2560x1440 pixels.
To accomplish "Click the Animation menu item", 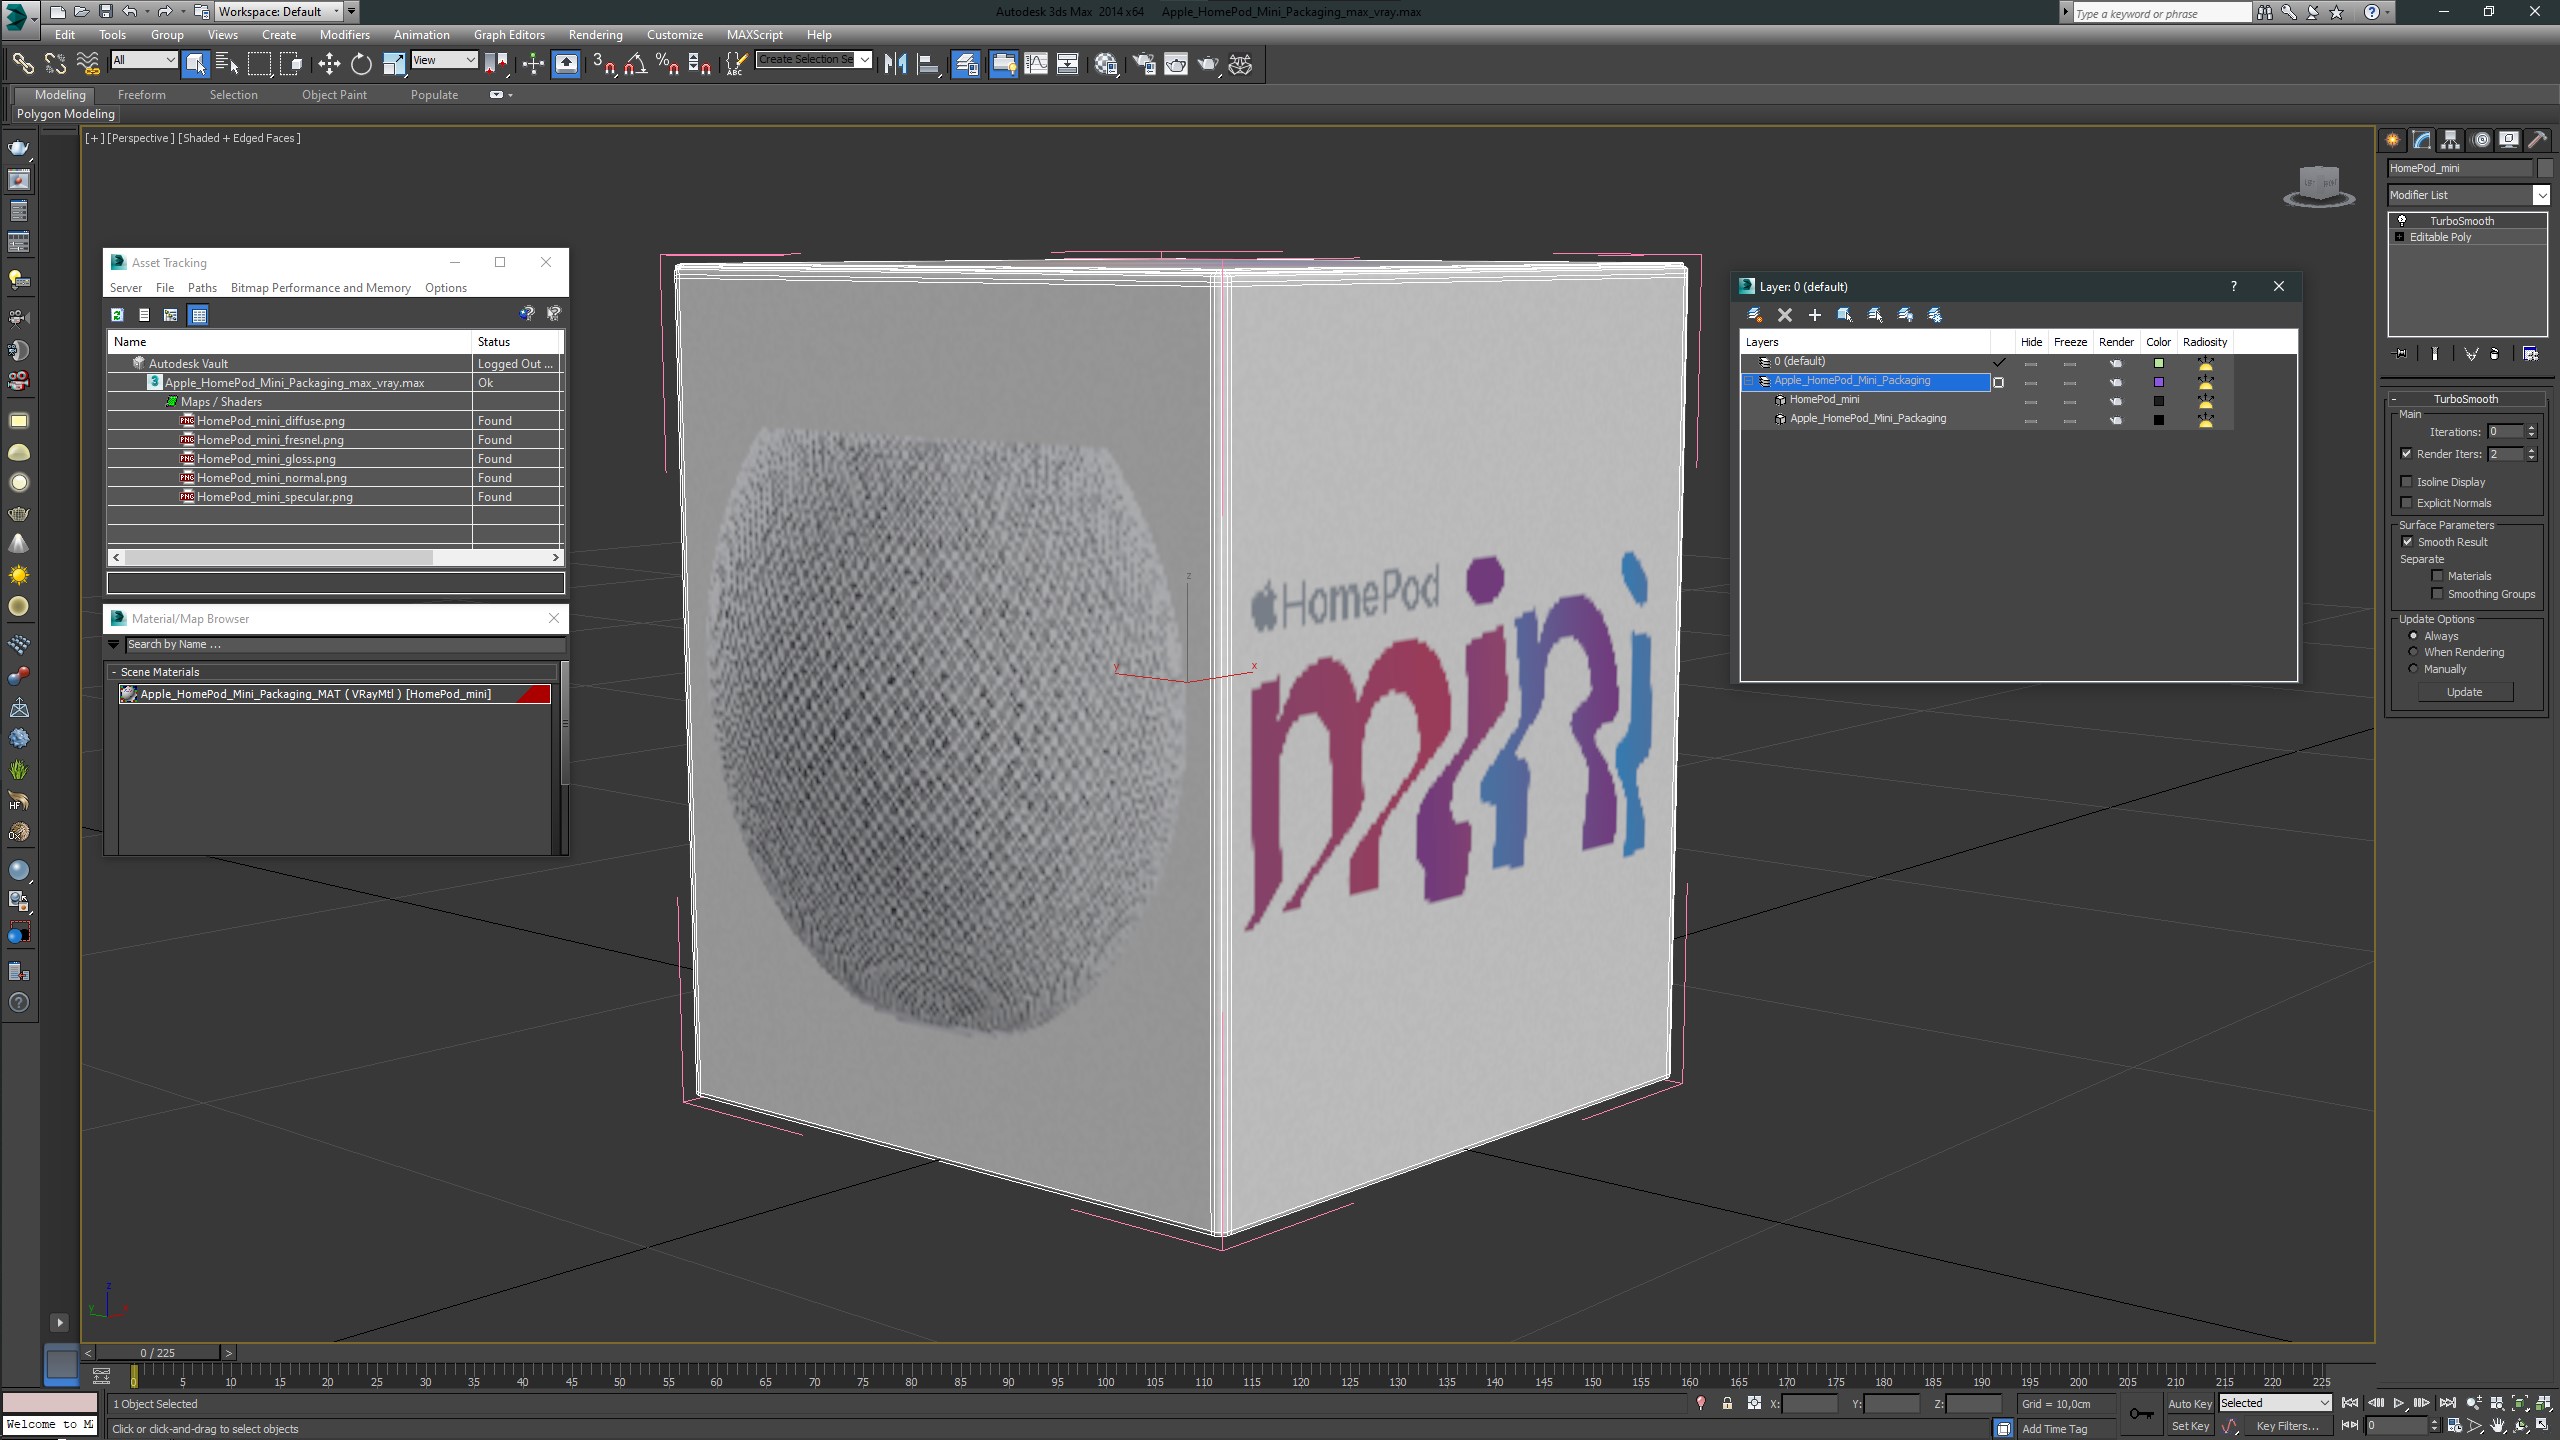I will (422, 33).
